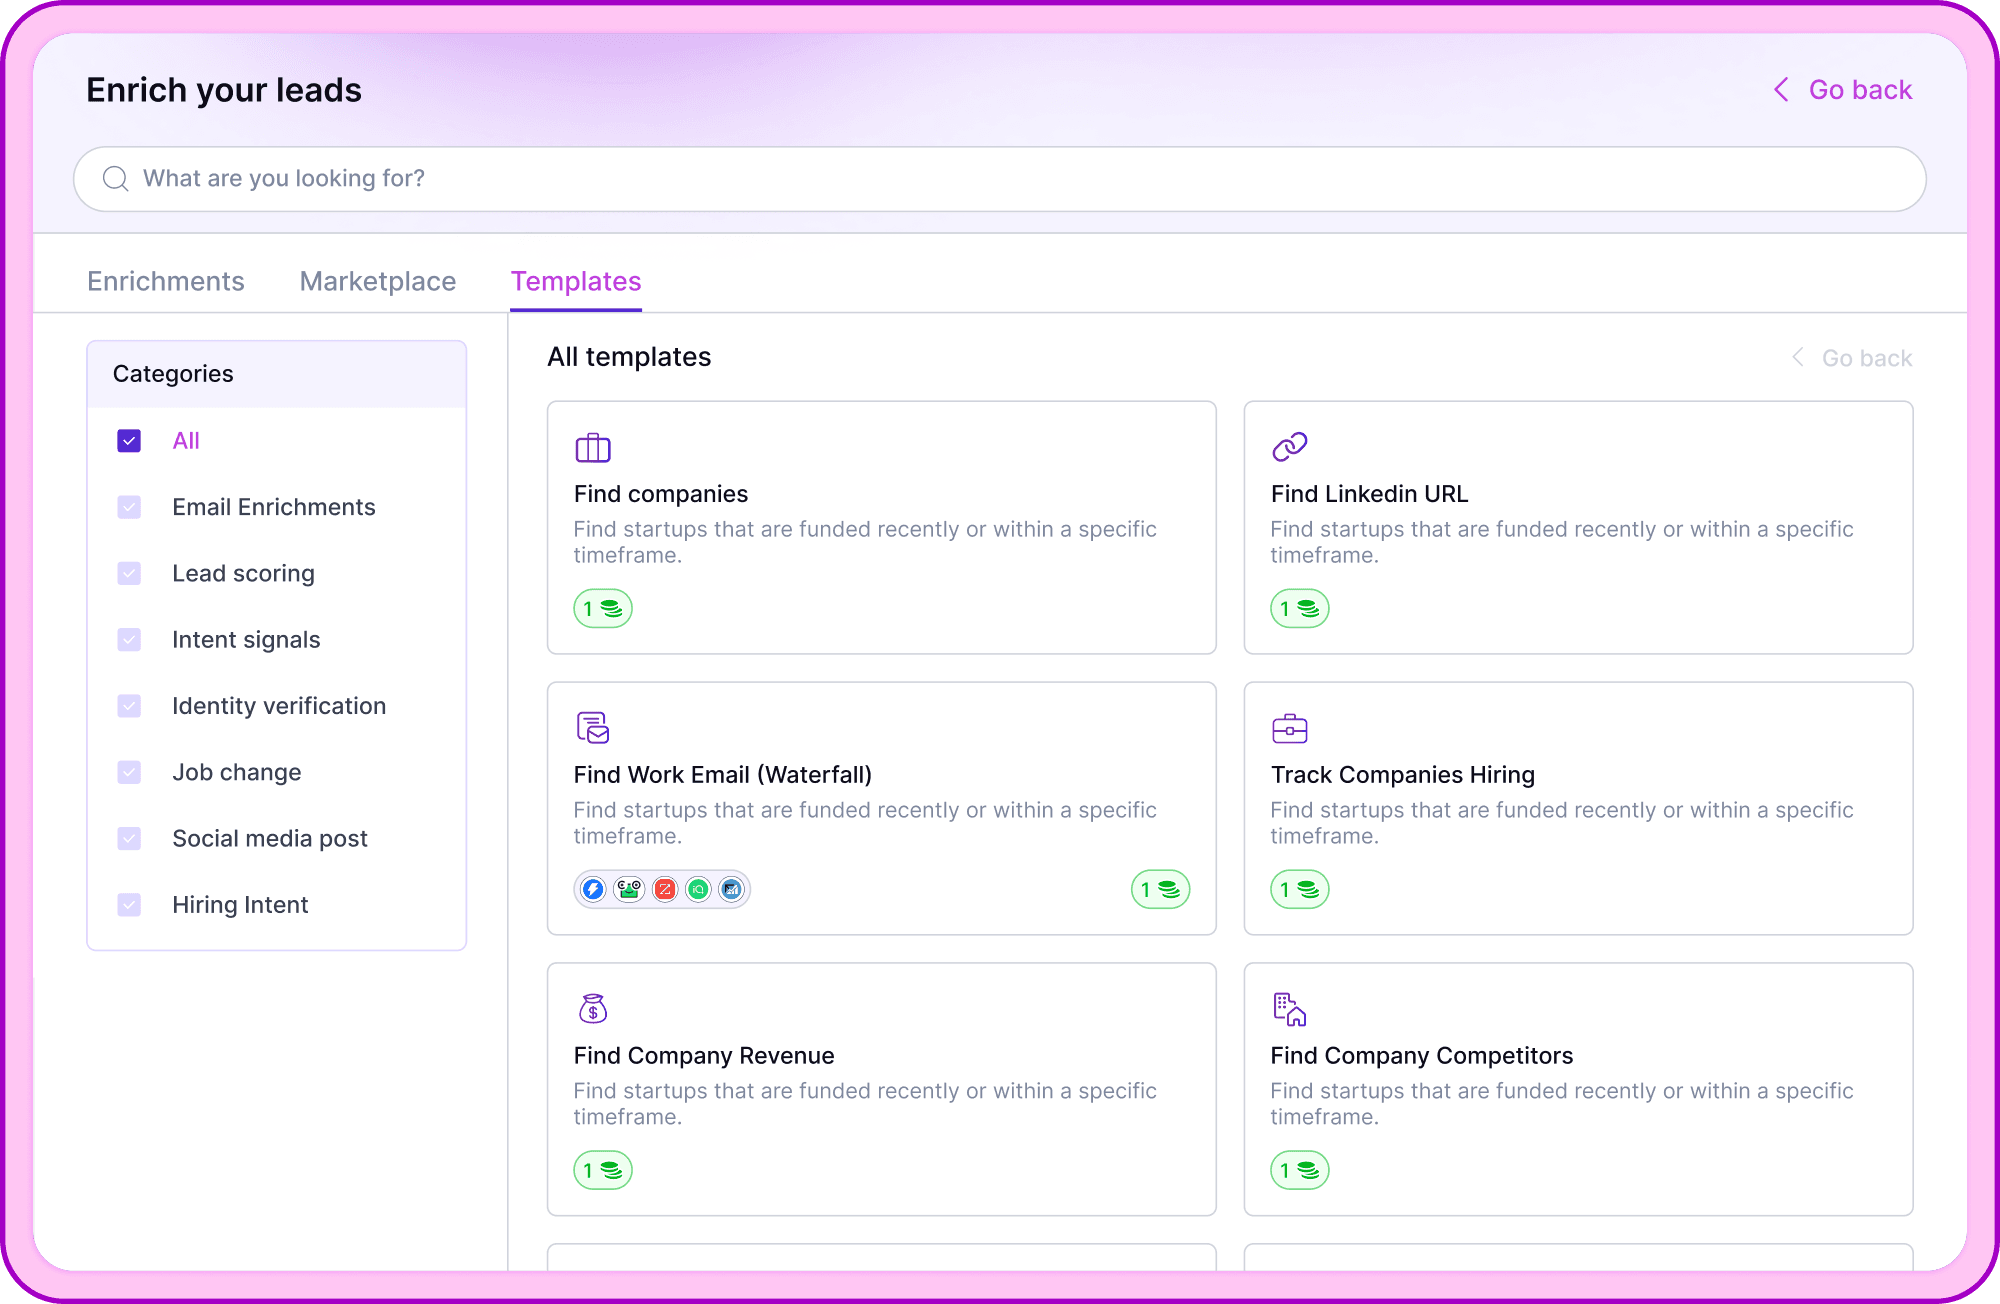
Task: Click the top-right purple back chevron
Action: pyautogui.click(x=1781, y=90)
